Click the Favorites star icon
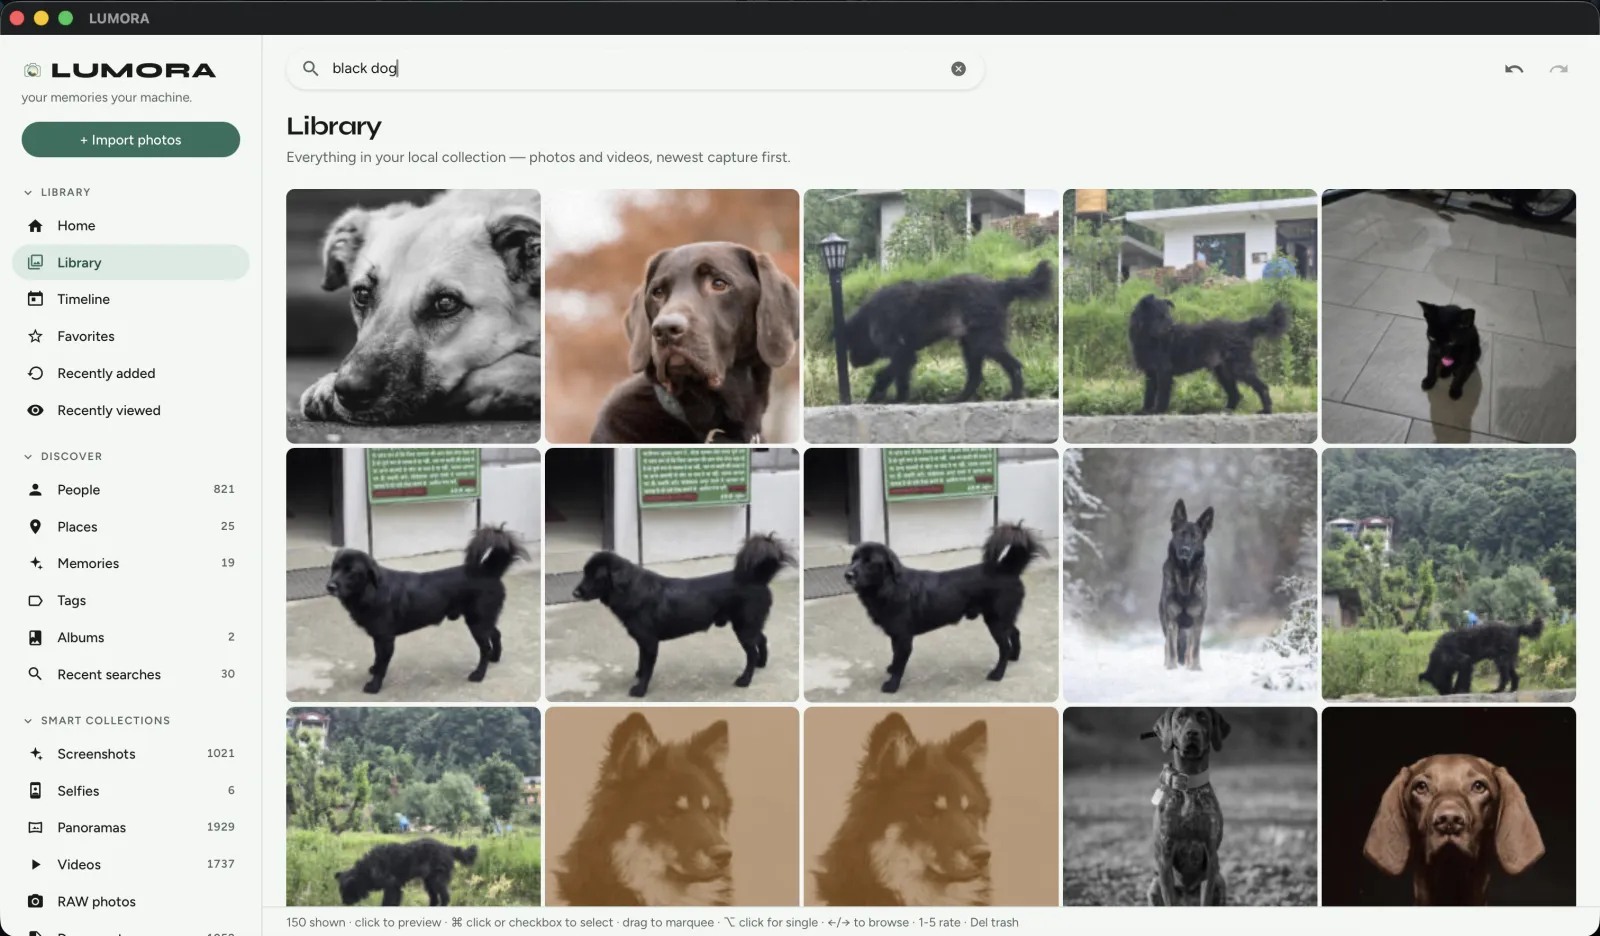The height and width of the screenshot is (936, 1600). pyautogui.click(x=35, y=336)
